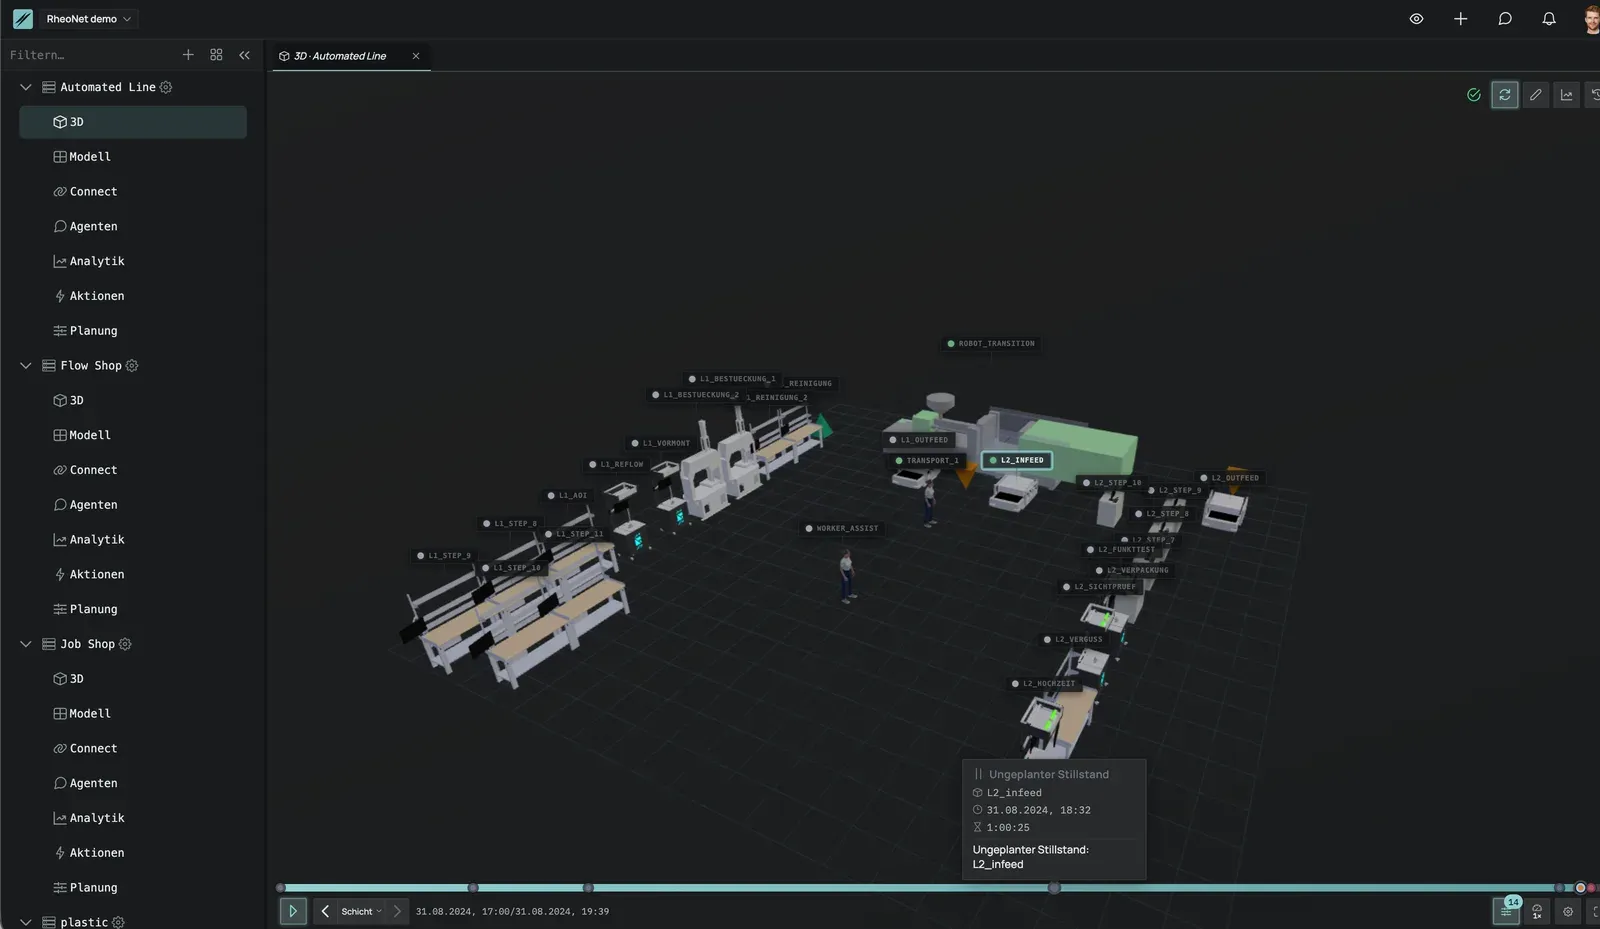Toggle the live refresh sync button
This screenshot has width=1600, height=929.
click(x=1504, y=95)
